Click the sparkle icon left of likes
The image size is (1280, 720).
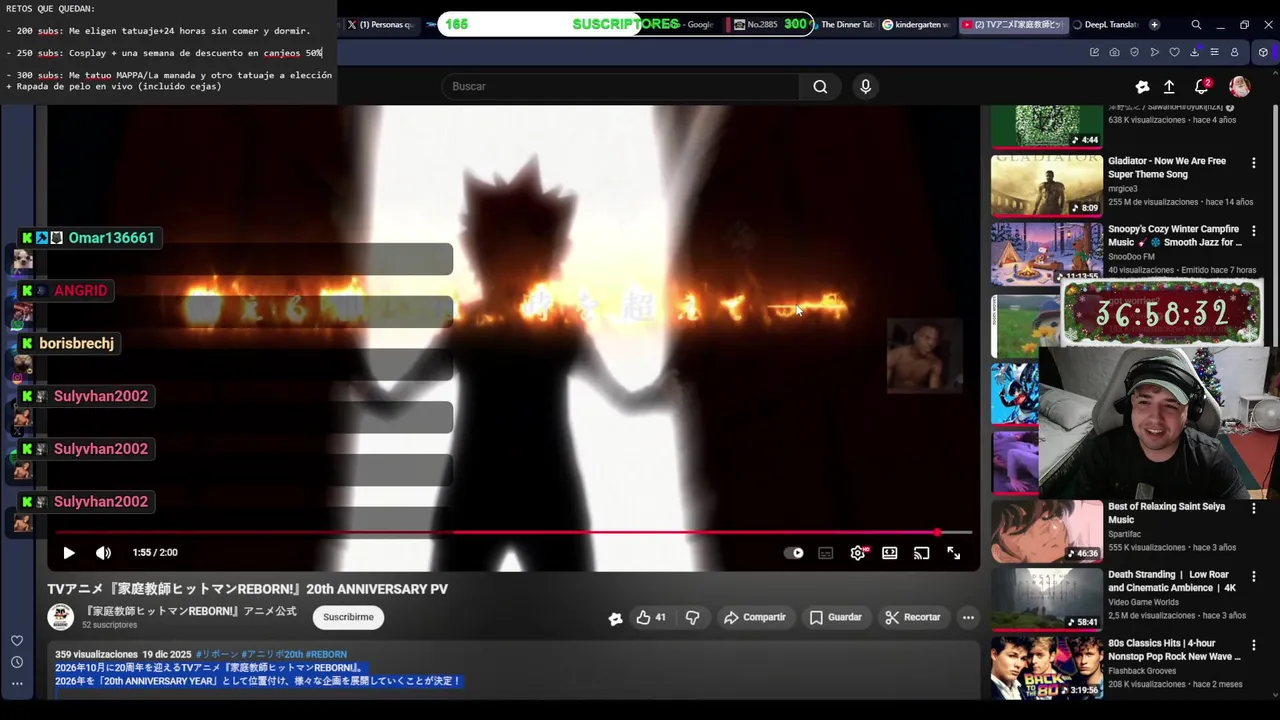point(615,618)
